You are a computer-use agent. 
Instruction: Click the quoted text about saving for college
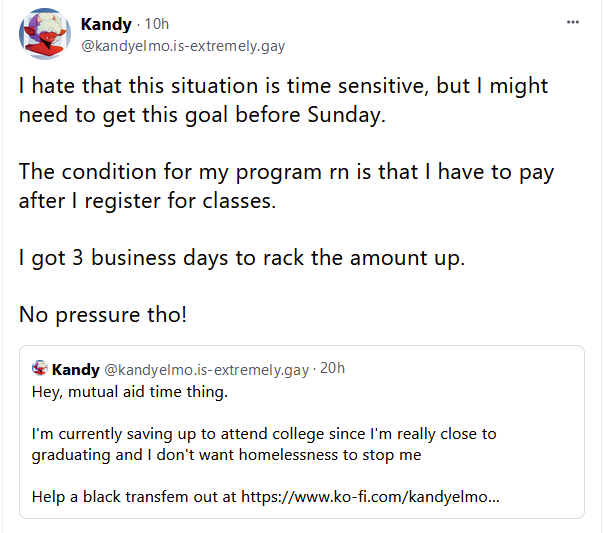264,434
